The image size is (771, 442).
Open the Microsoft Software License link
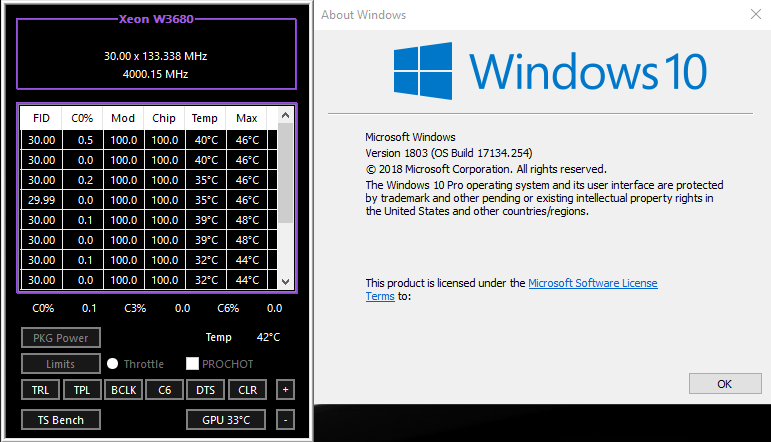coord(593,283)
